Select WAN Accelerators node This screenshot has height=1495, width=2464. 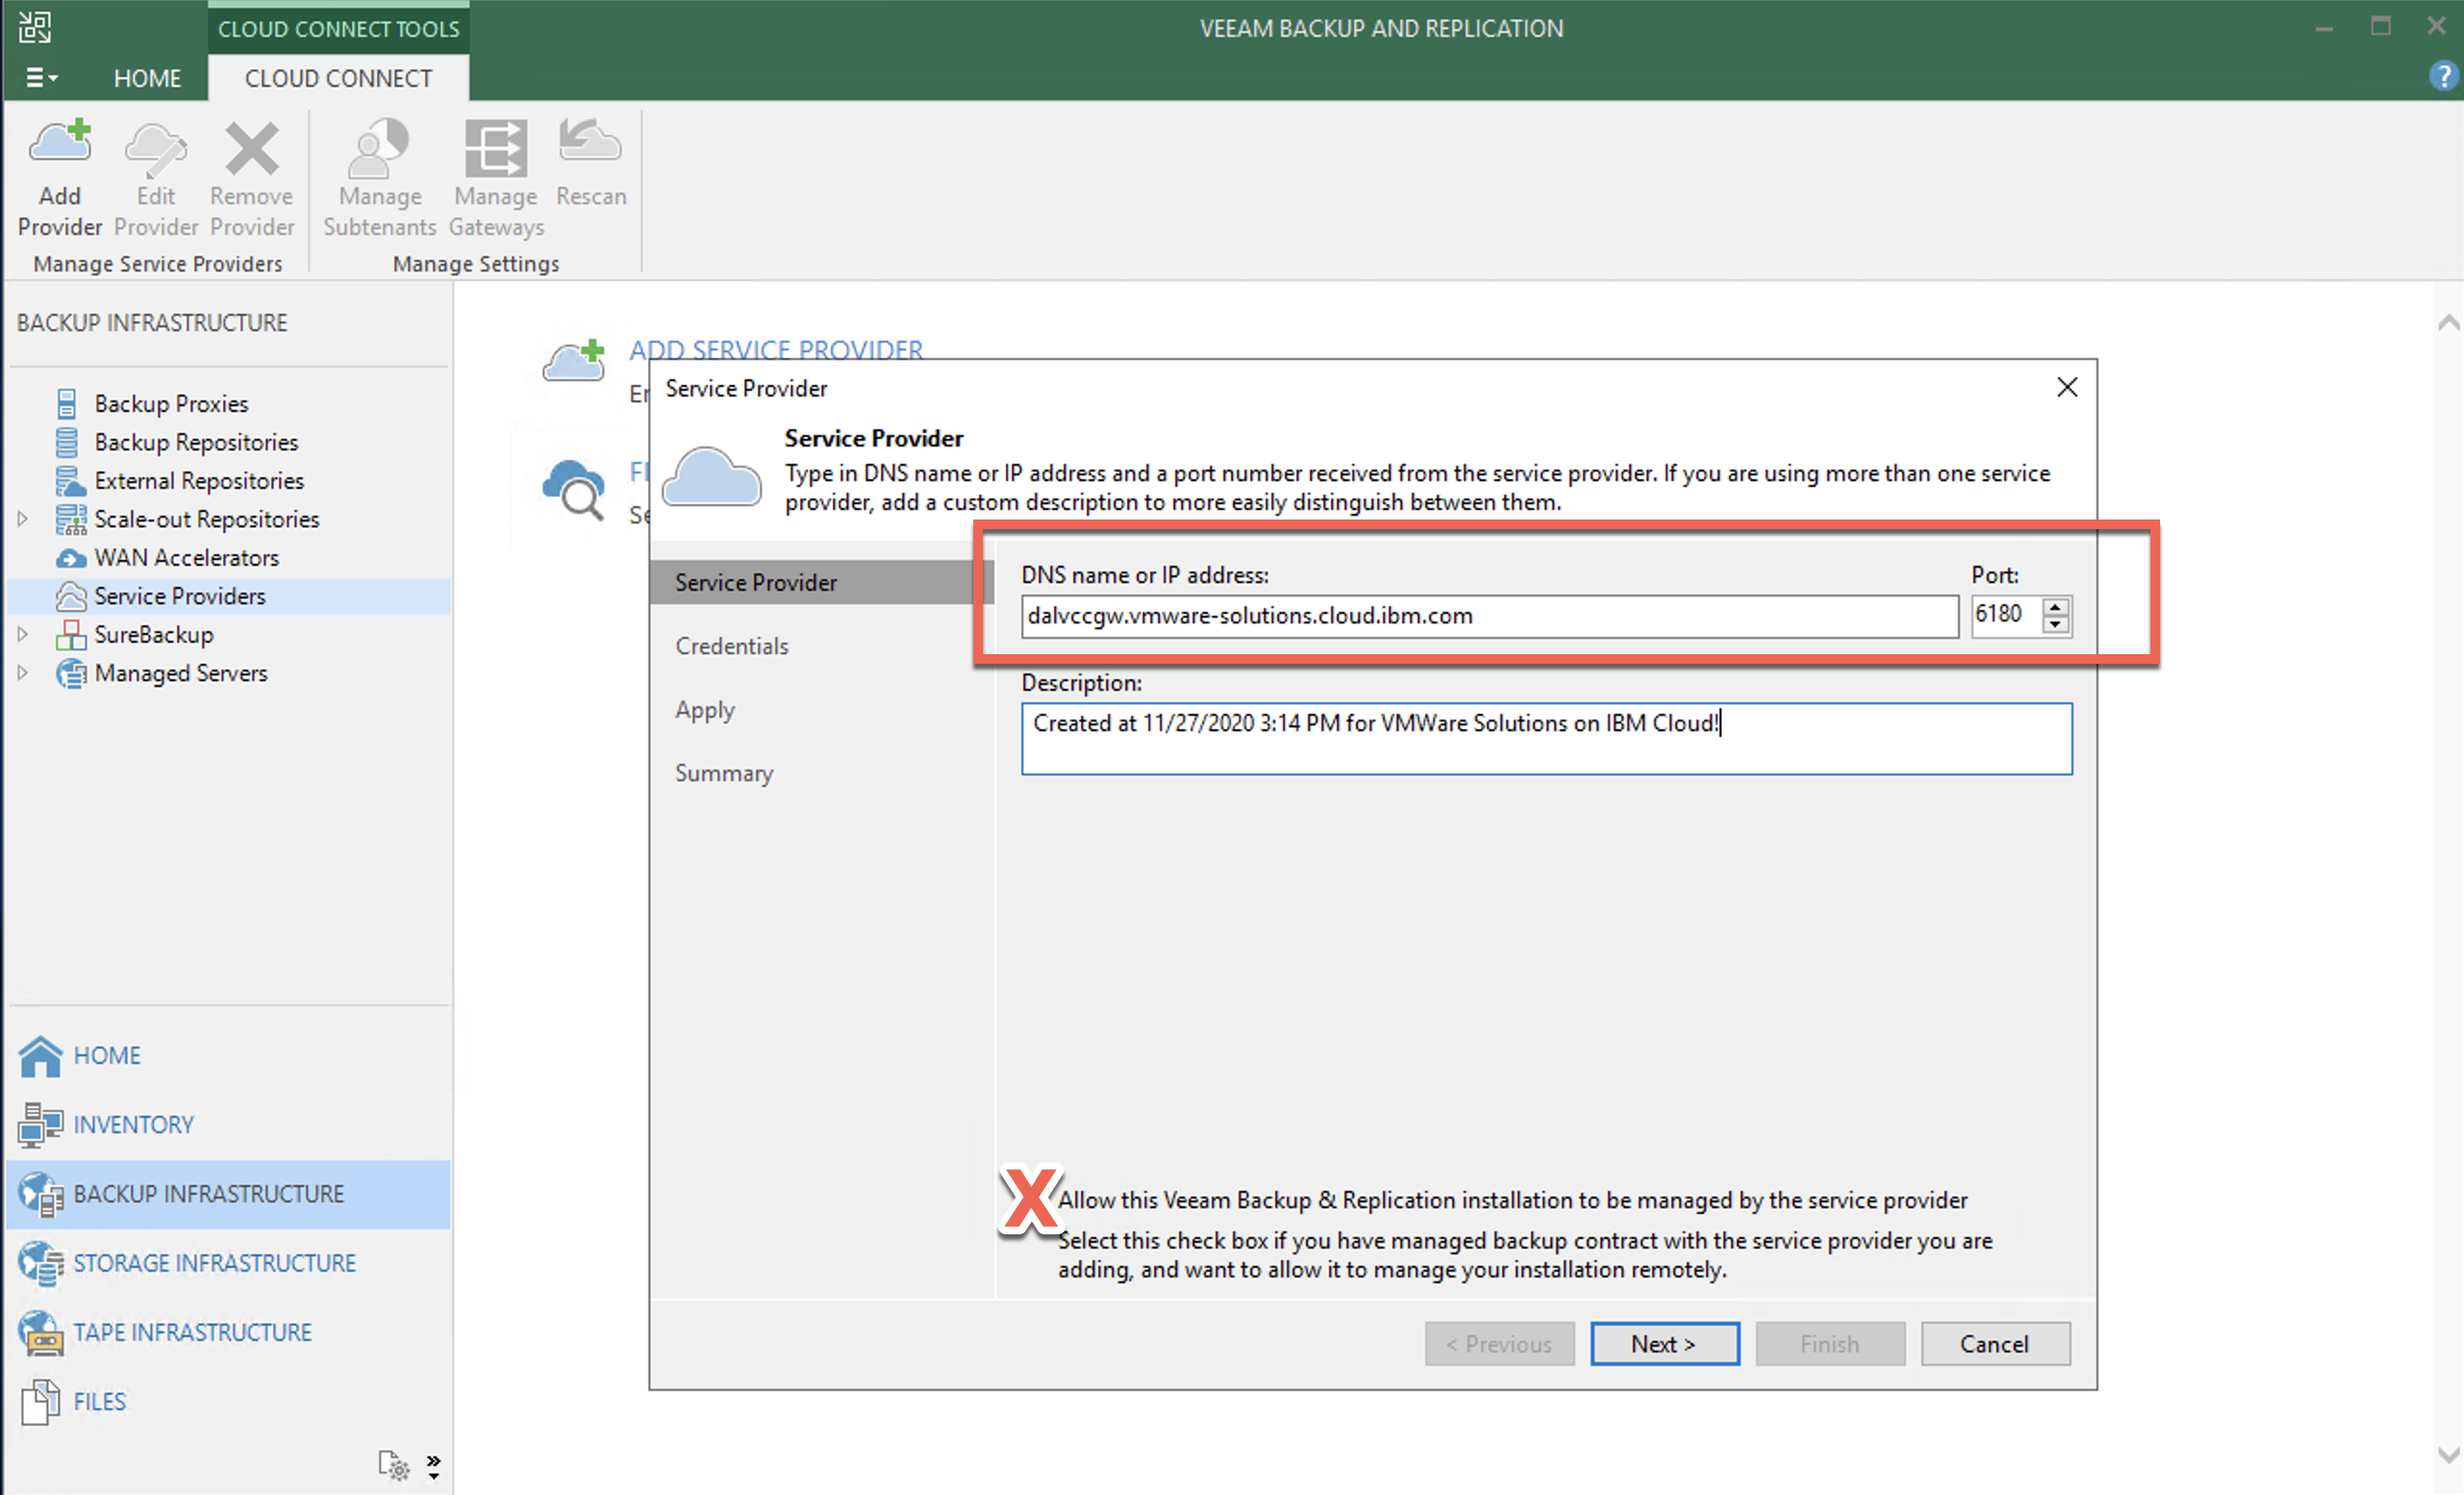point(186,558)
